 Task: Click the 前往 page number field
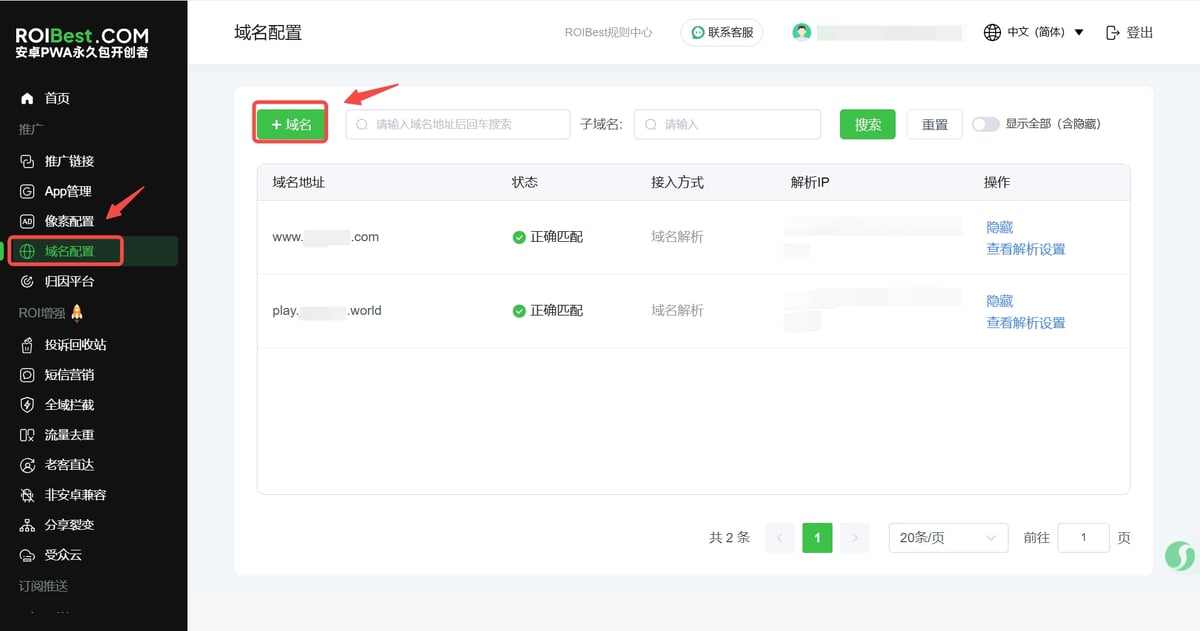(x=1083, y=538)
